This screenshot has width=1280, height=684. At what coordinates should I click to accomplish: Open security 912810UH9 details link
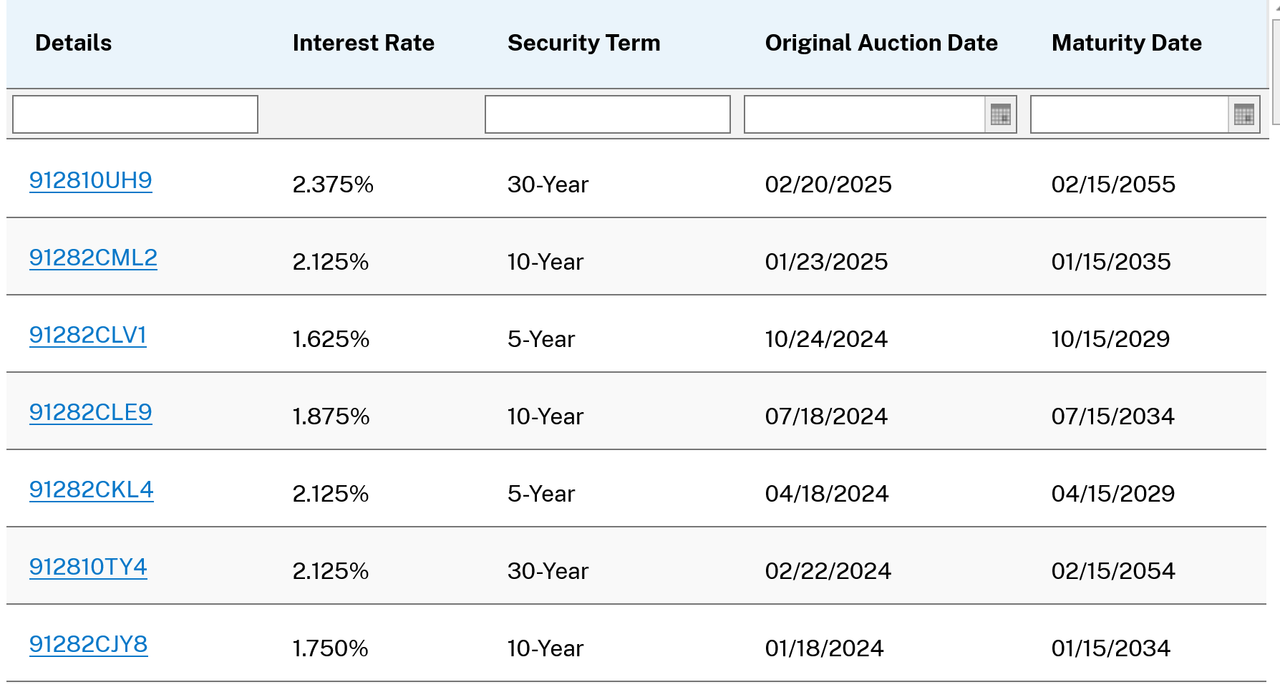coord(91,181)
